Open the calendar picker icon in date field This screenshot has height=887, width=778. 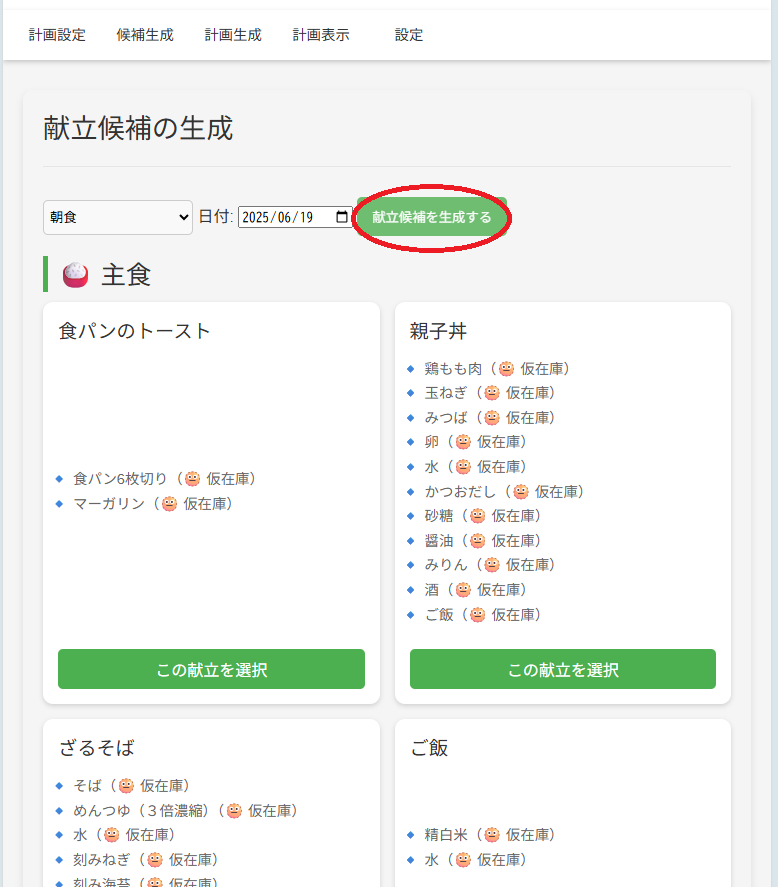tap(342, 217)
